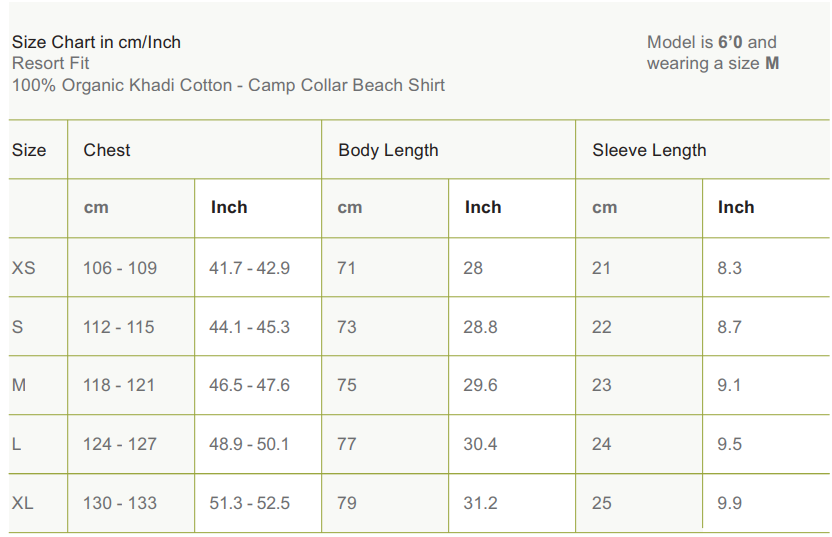This screenshot has height=537, width=832.
Task: Click the Chest column header
Action: tap(107, 150)
